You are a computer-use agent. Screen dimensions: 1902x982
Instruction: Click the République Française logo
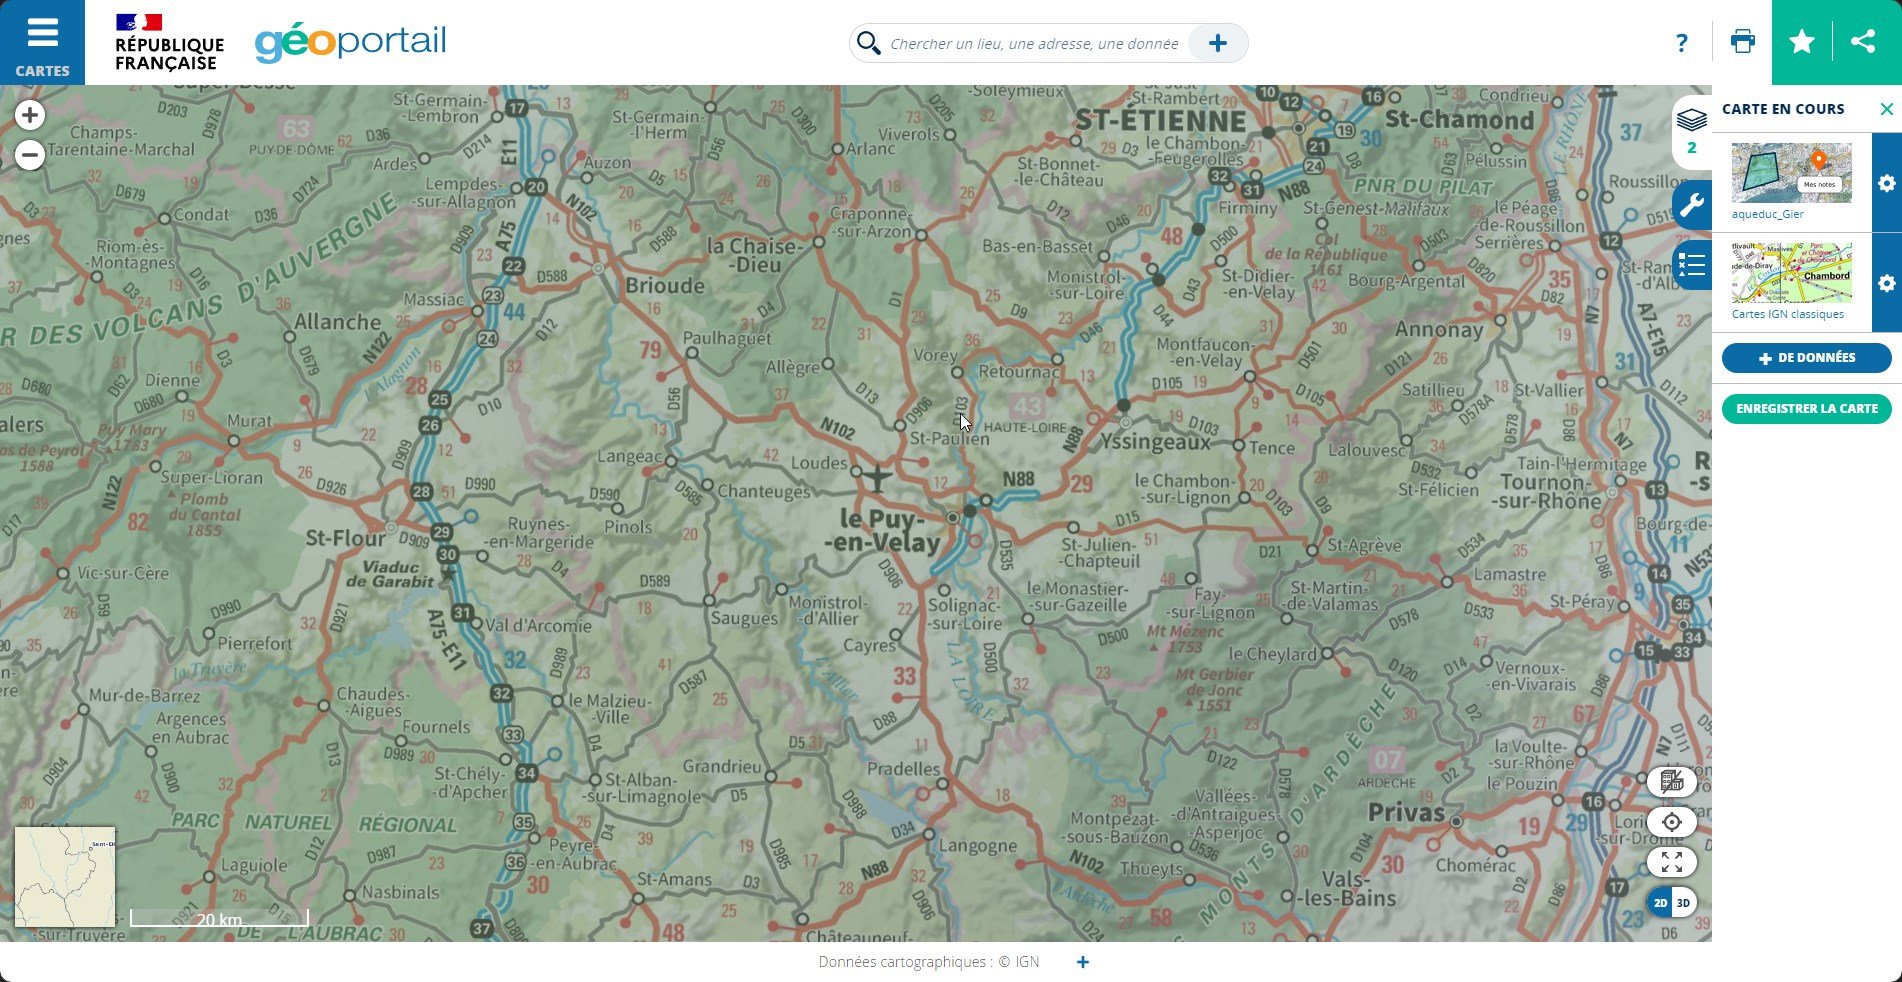point(169,43)
